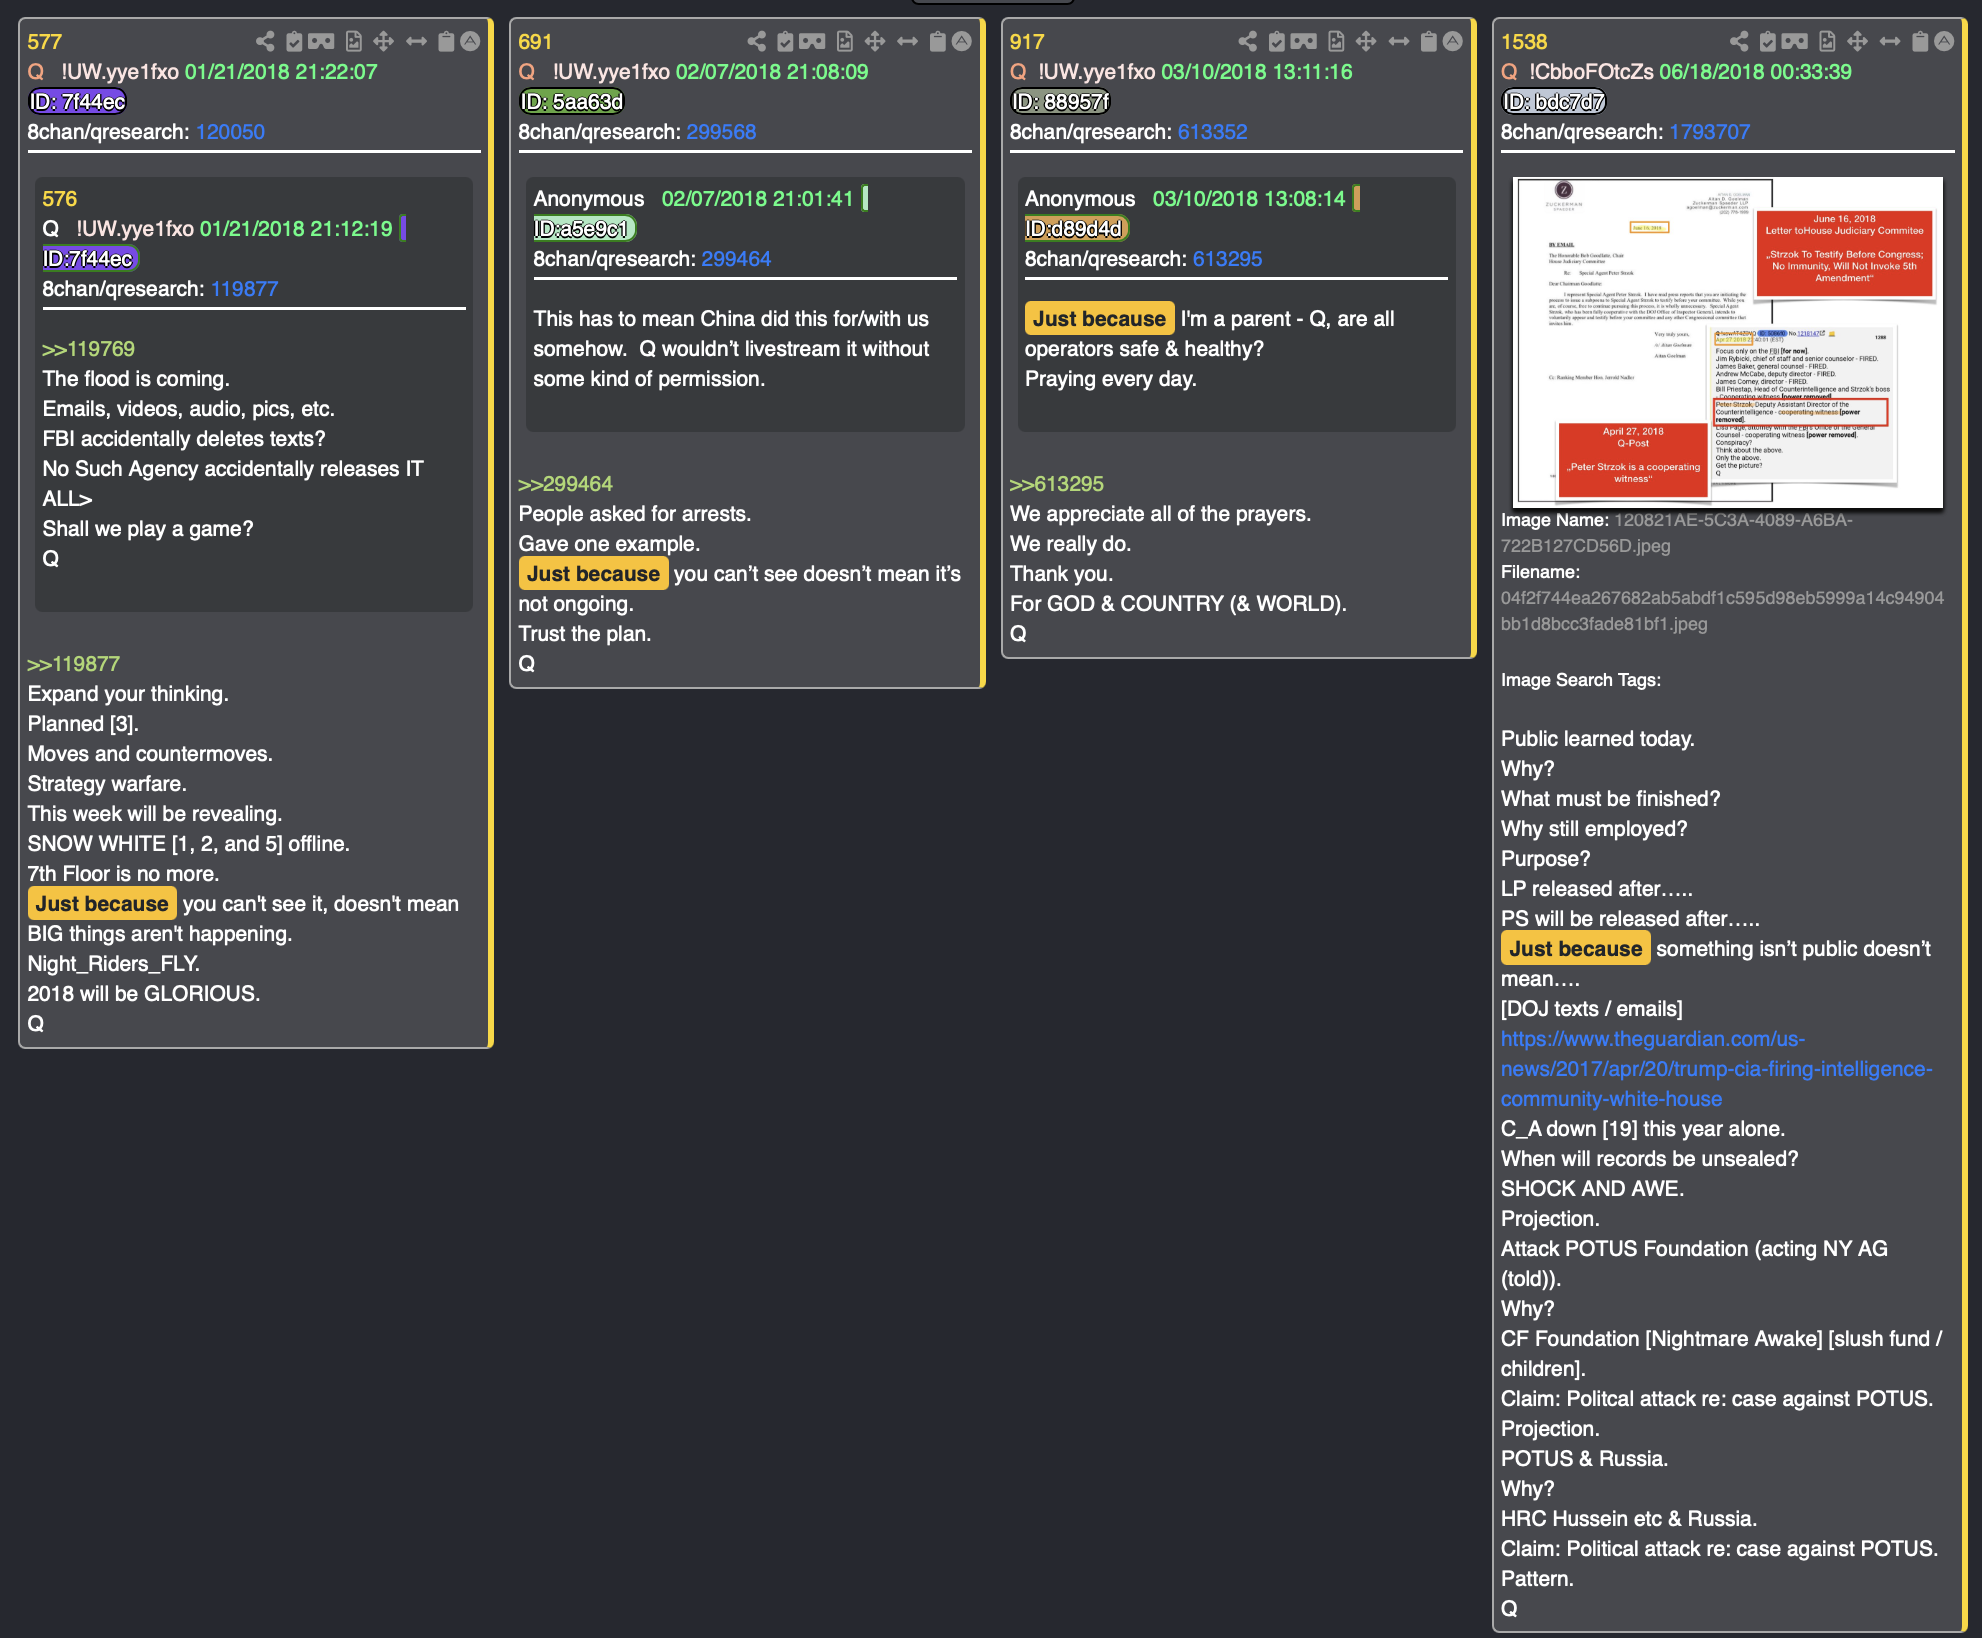Click the ID: 88957f badge

pyautogui.click(x=1061, y=102)
